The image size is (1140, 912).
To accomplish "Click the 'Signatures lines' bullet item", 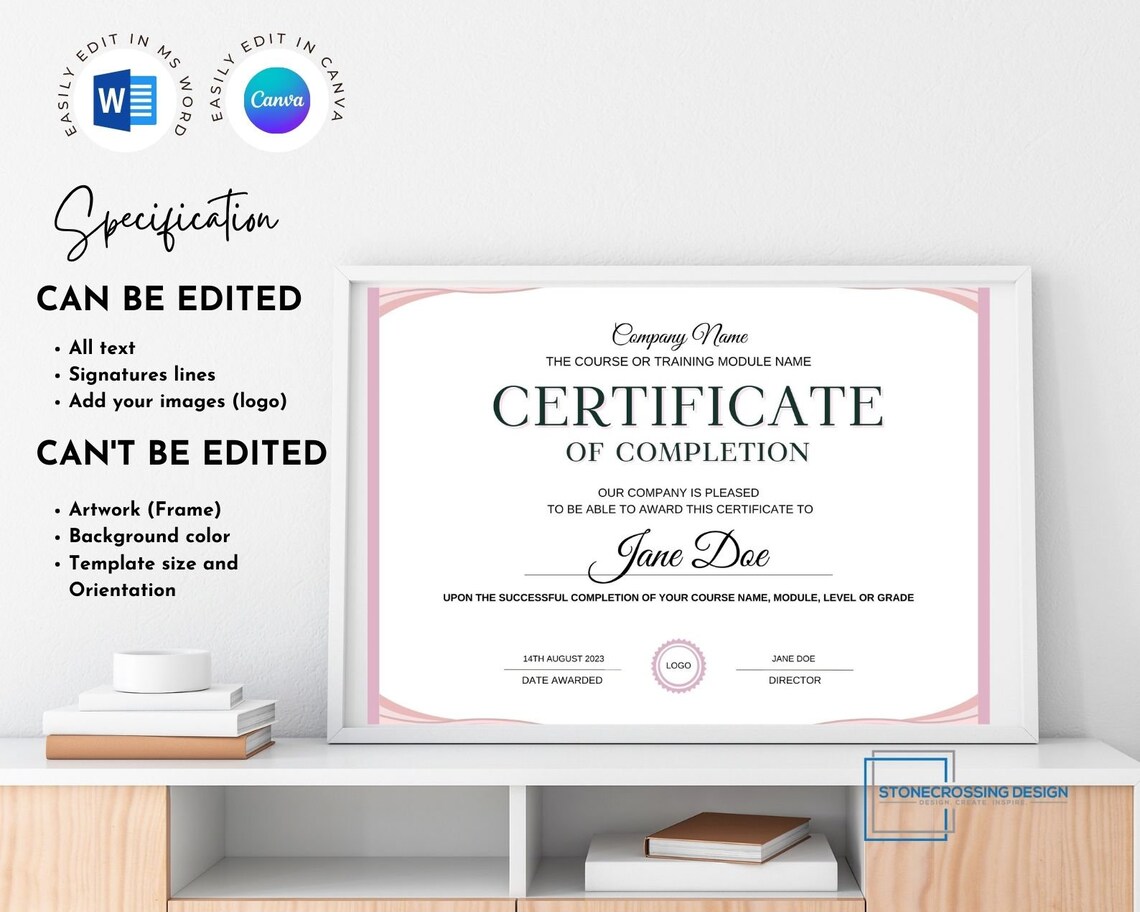I will (x=141, y=375).
